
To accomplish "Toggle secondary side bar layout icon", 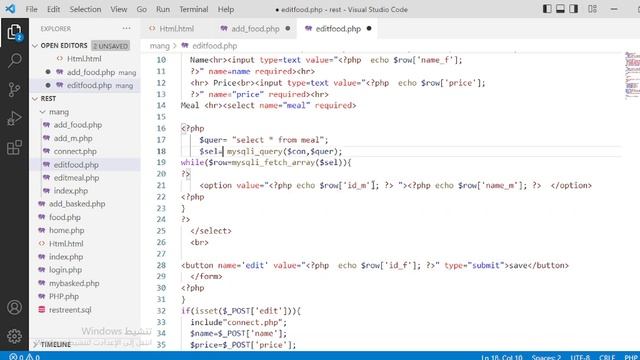I will click(573, 9).
